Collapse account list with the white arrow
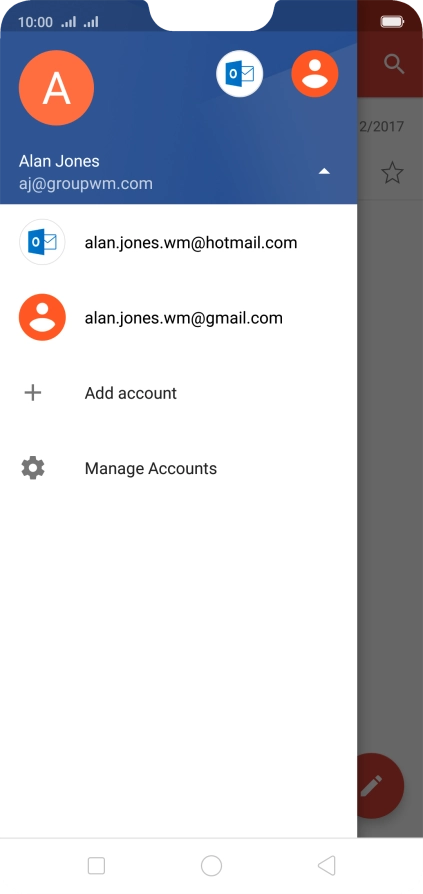The image size is (423, 894). click(x=324, y=171)
